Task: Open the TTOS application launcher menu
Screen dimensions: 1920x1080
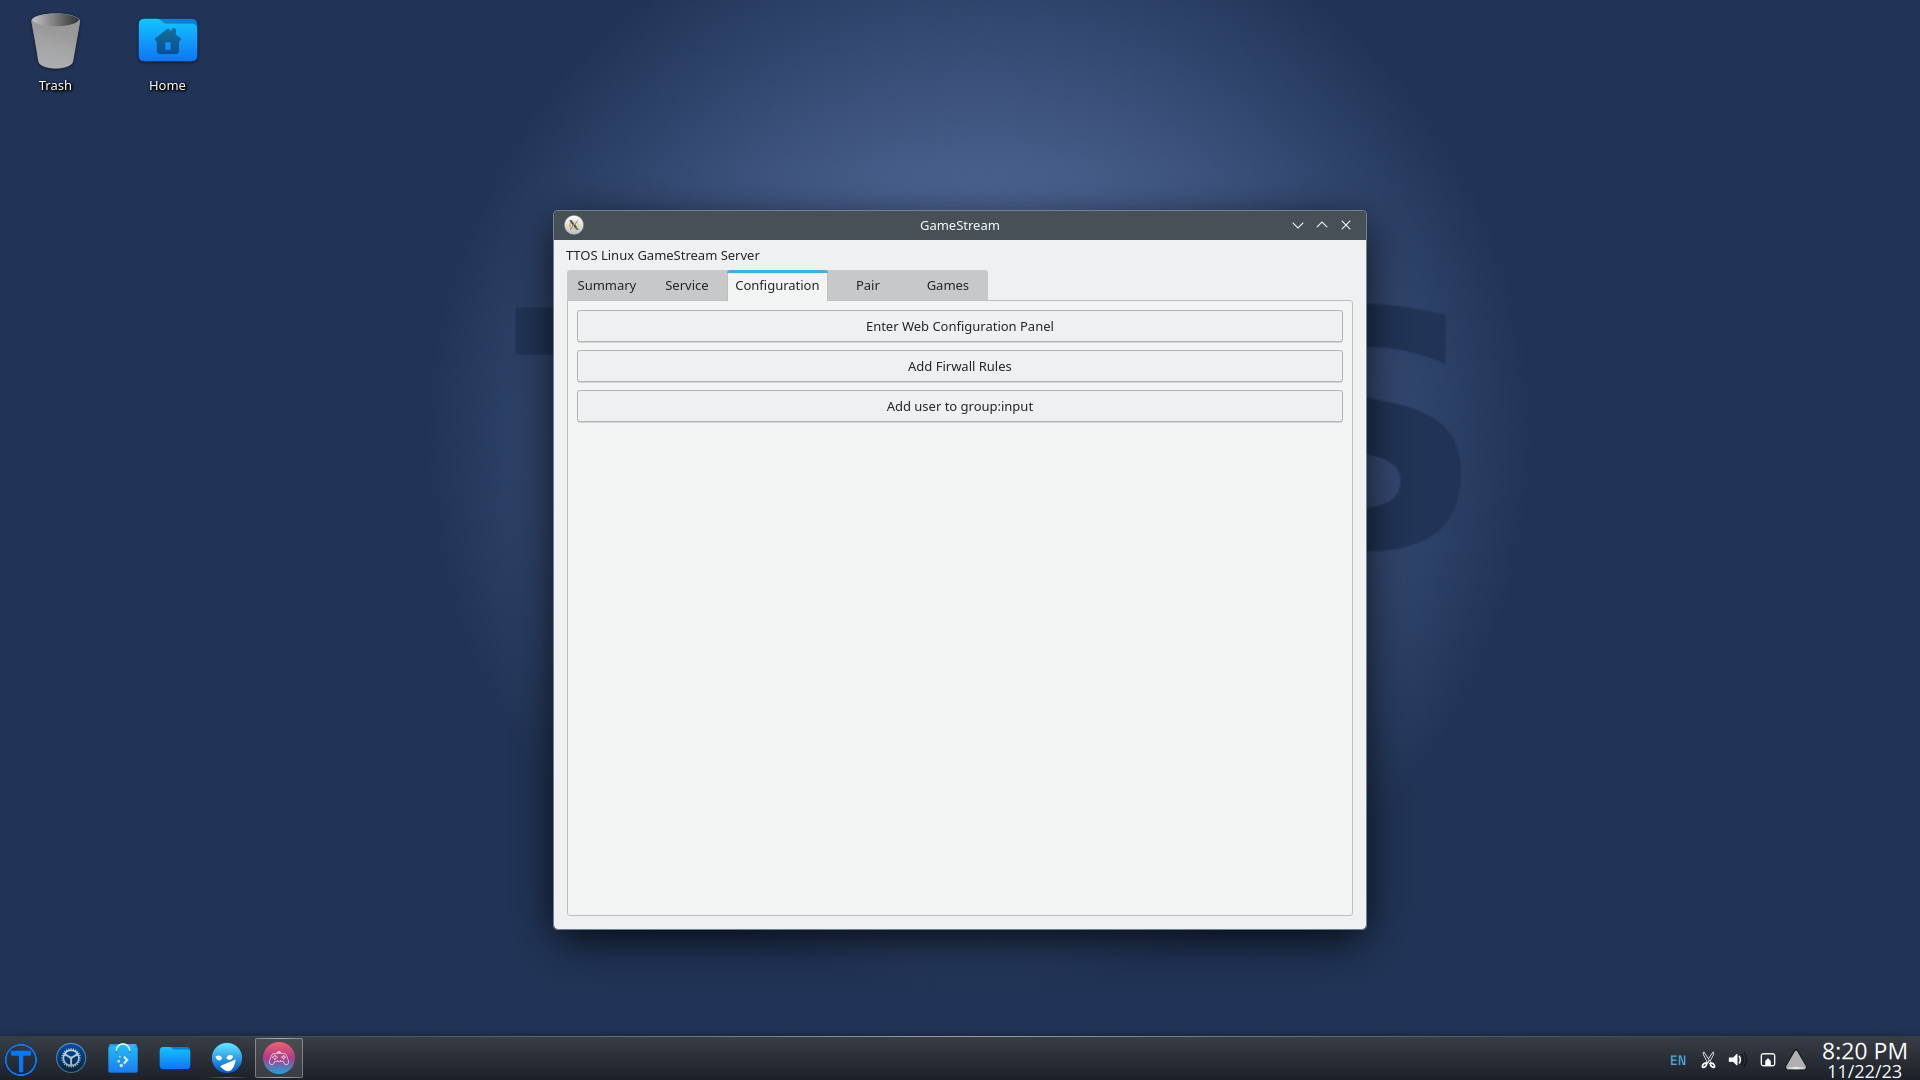Action: (x=21, y=1058)
